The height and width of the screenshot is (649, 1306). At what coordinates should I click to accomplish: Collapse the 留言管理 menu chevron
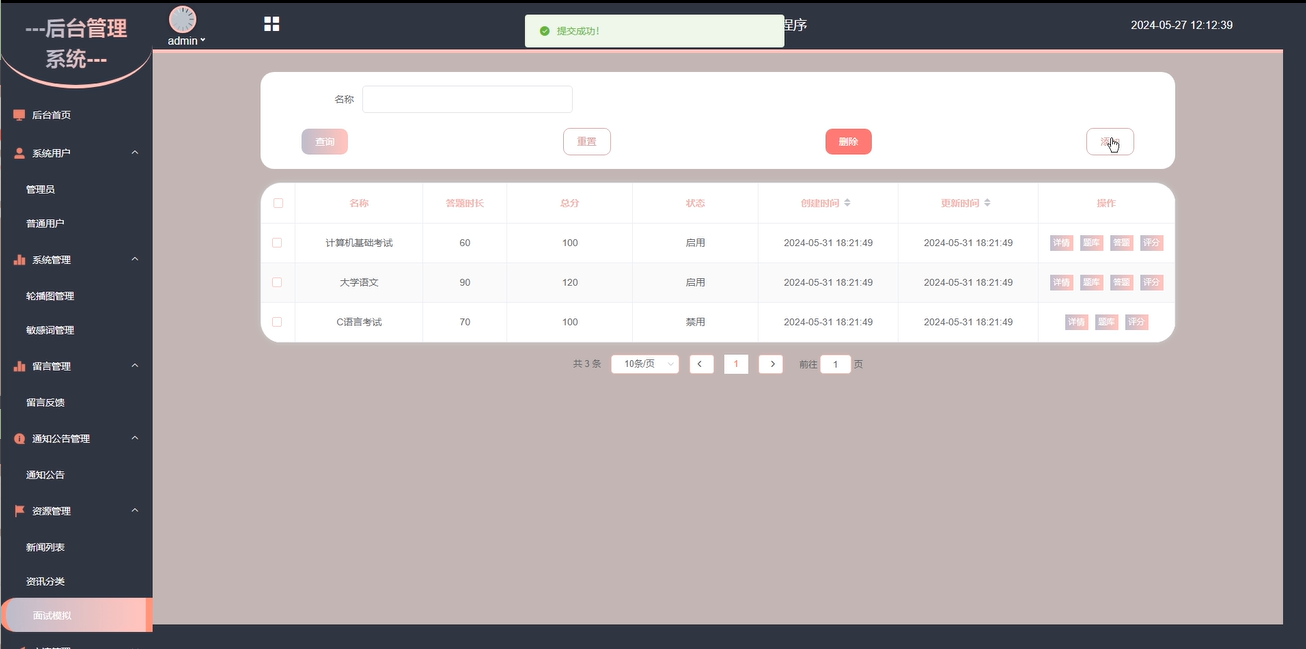[135, 366]
